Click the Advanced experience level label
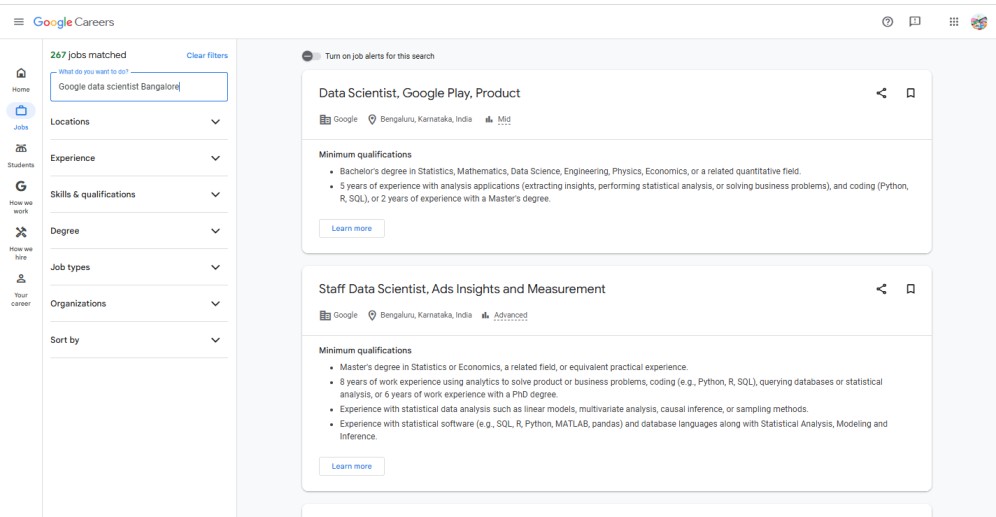The width and height of the screenshot is (996, 517). 511,315
